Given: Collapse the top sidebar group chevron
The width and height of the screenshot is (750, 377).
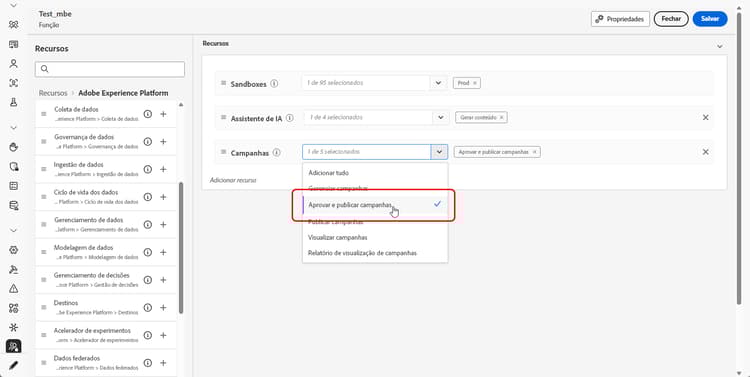Looking at the screenshot, I should point(13,6).
